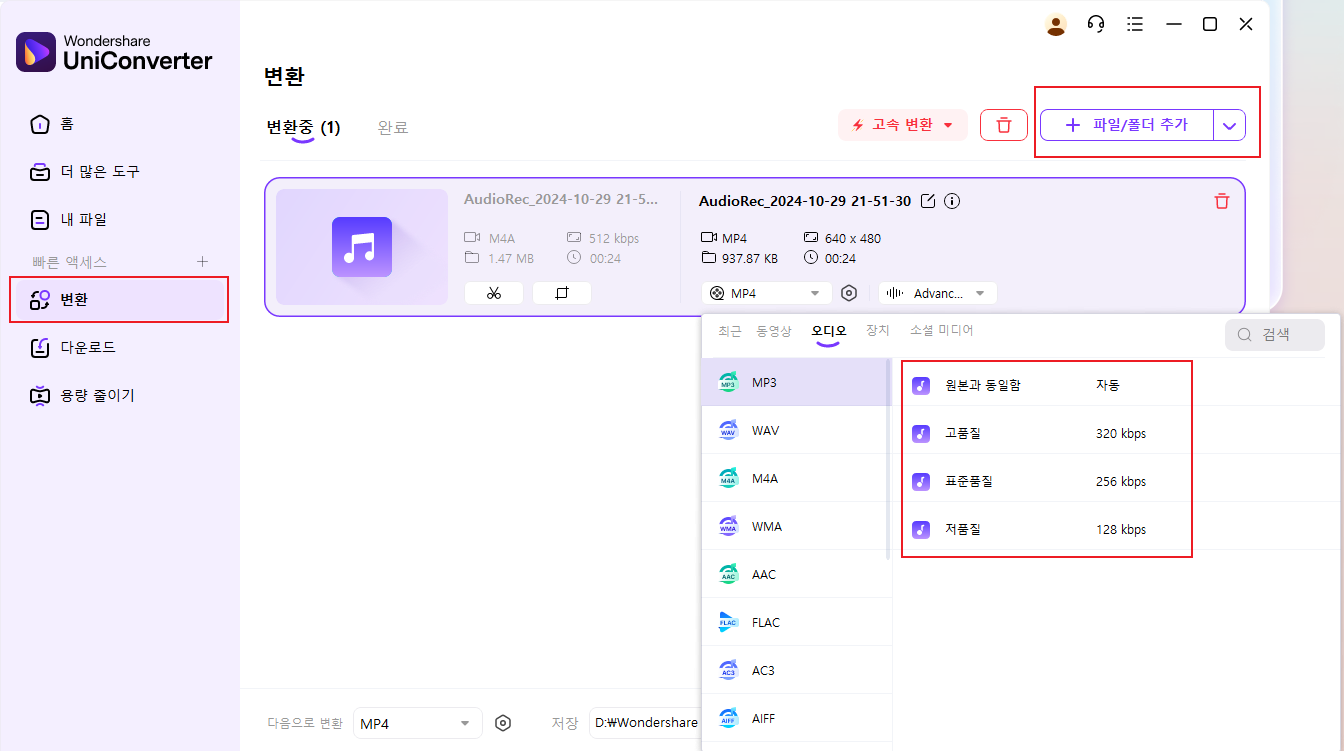Click the 검색 search field
Image resolution: width=1344 pixels, height=751 pixels.
[1275, 335]
